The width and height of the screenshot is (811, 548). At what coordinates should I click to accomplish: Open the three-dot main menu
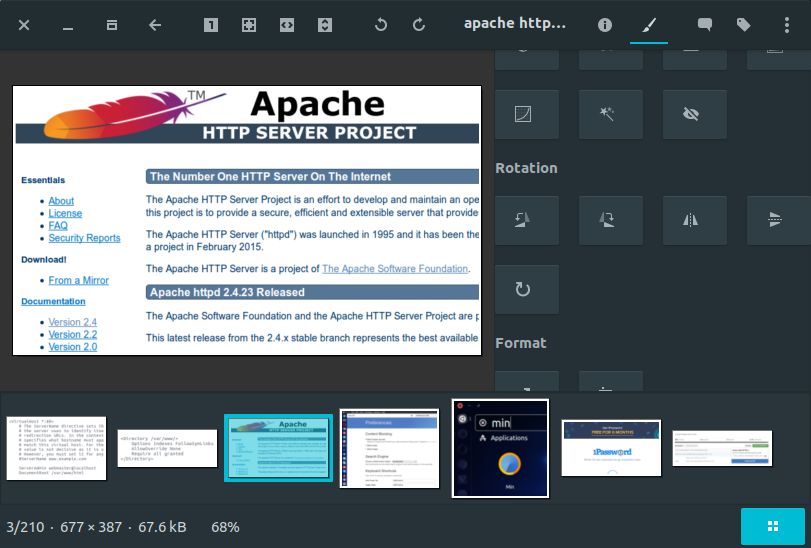[x=787, y=25]
